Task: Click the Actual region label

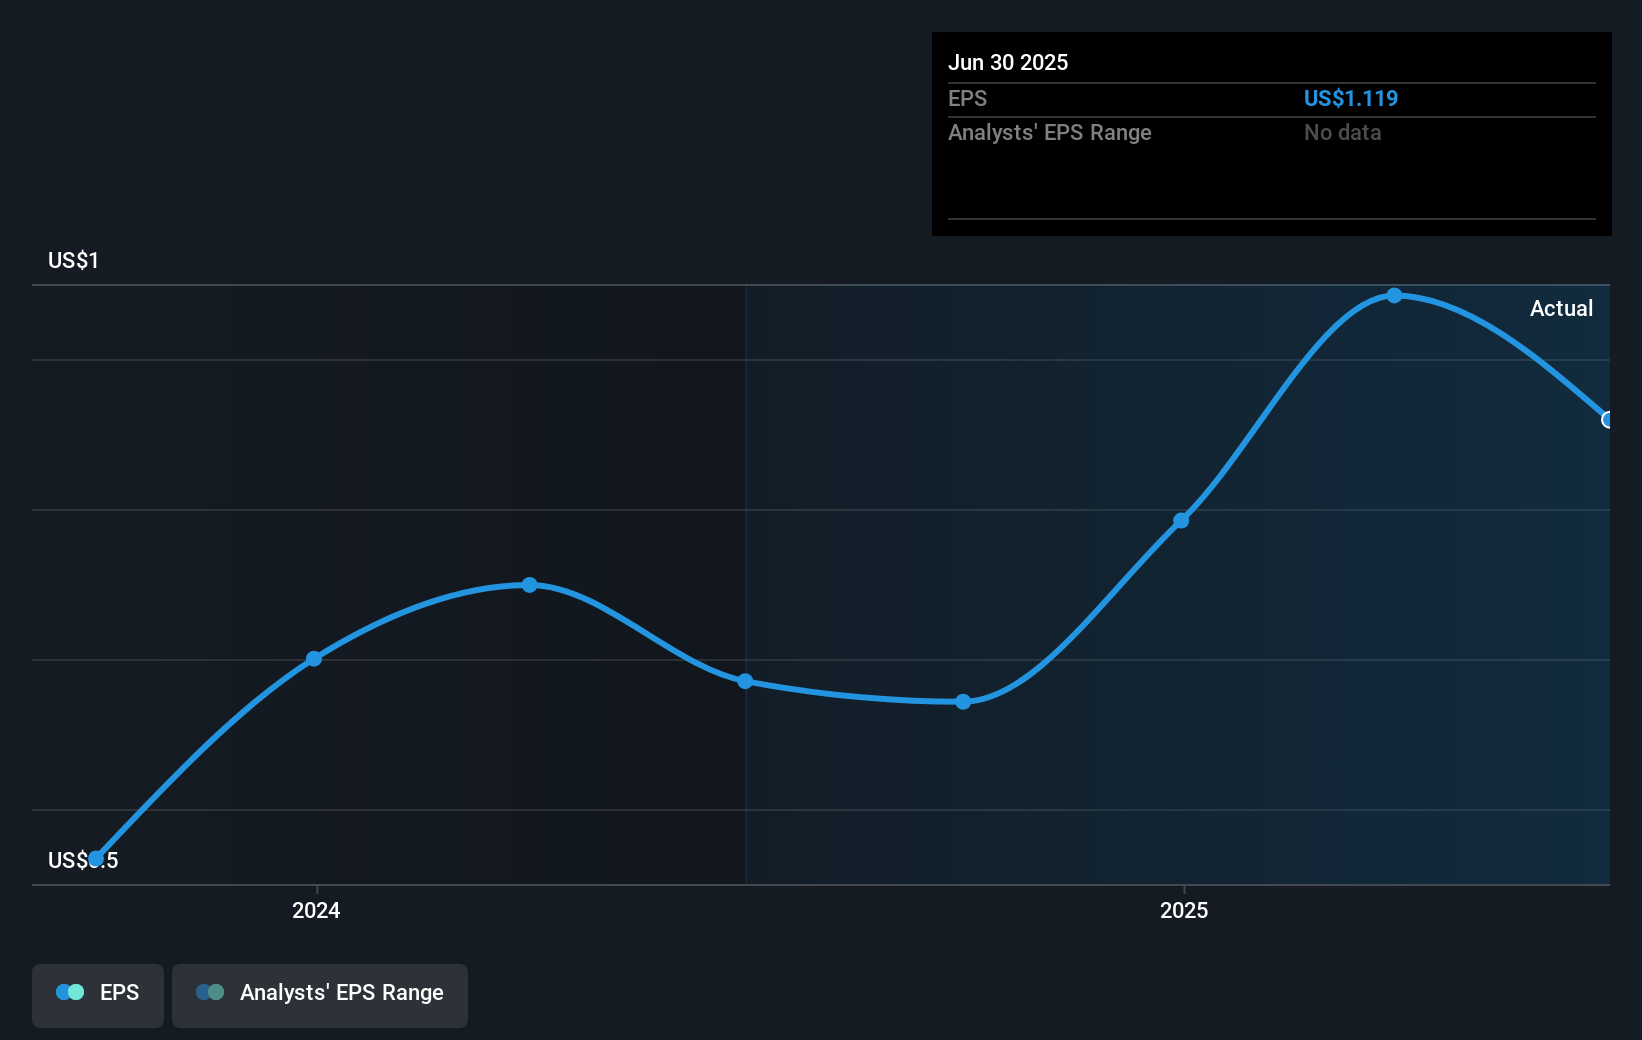Action: [1561, 309]
